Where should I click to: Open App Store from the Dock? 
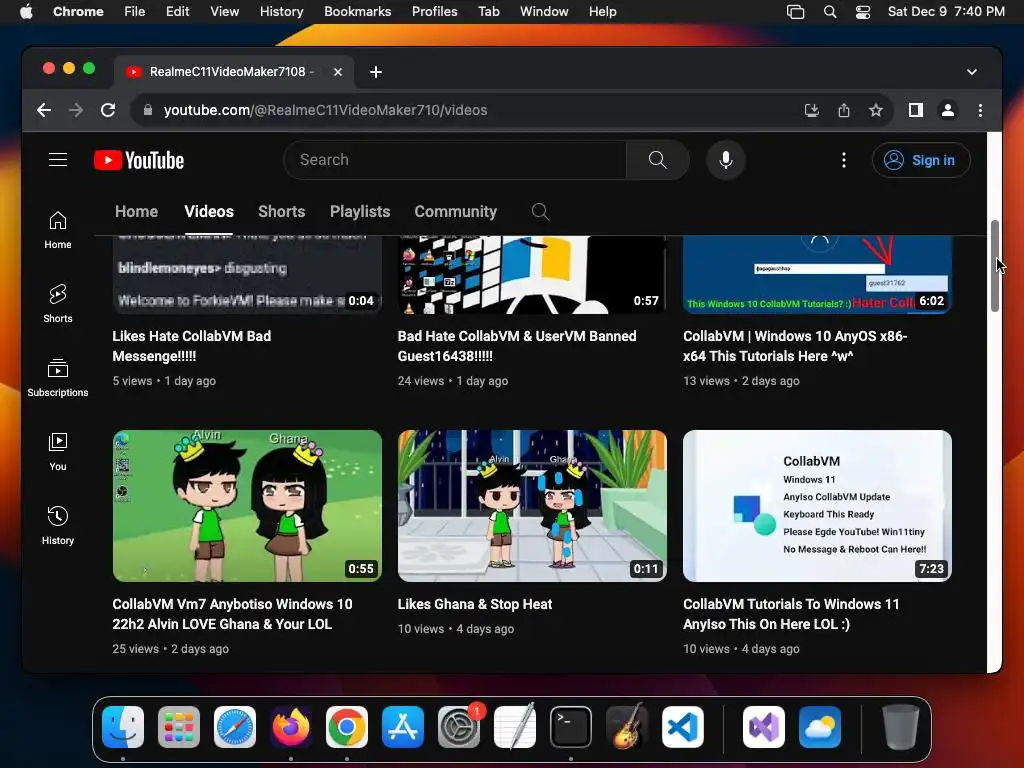click(403, 727)
